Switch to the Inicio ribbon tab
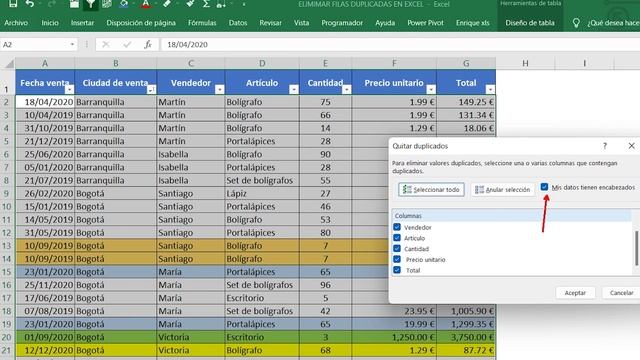The width and height of the screenshot is (640, 360). [50, 23]
